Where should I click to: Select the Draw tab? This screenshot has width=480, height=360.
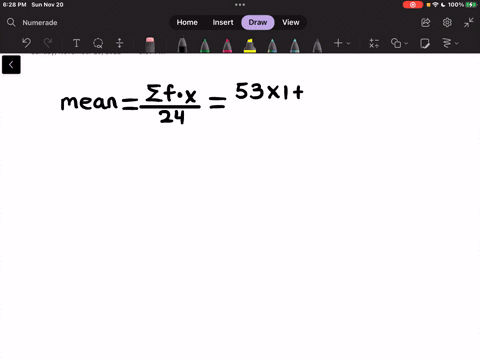coord(258,22)
